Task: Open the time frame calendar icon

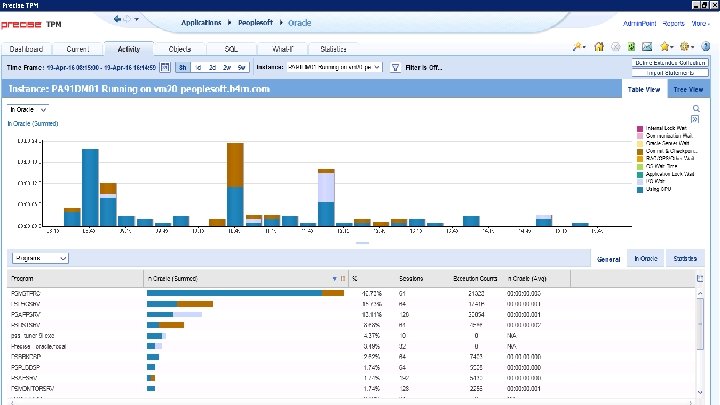Action: coord(165,67)
